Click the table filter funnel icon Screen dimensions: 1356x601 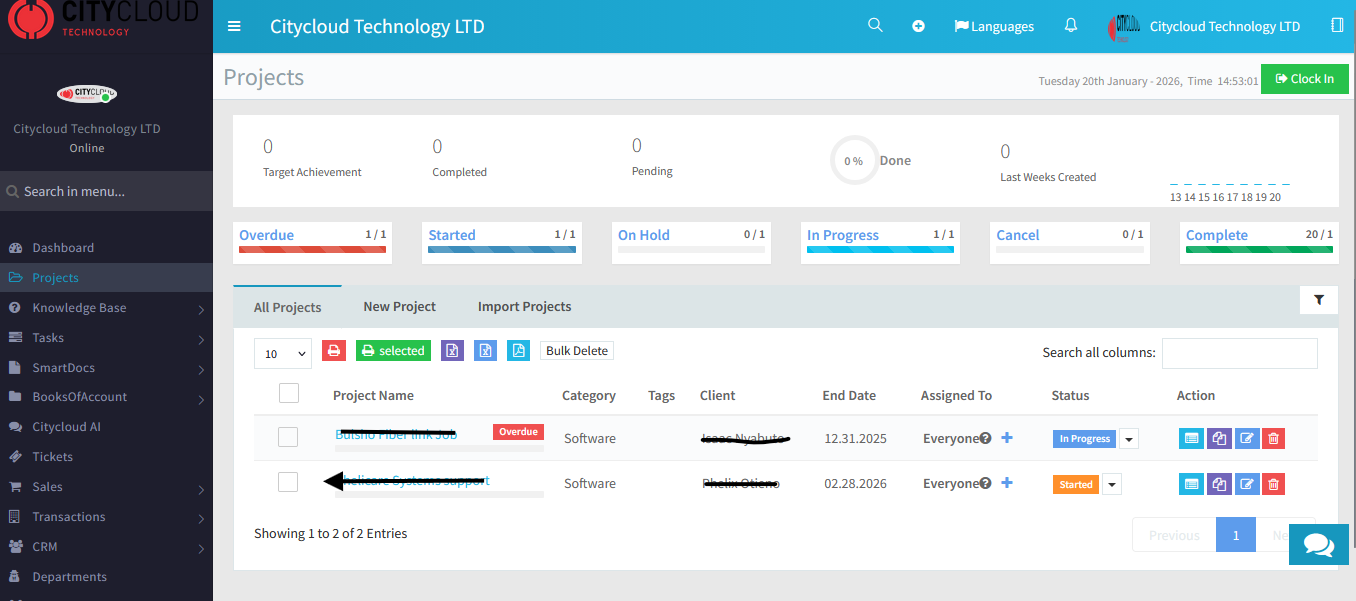click(1318, 299)
